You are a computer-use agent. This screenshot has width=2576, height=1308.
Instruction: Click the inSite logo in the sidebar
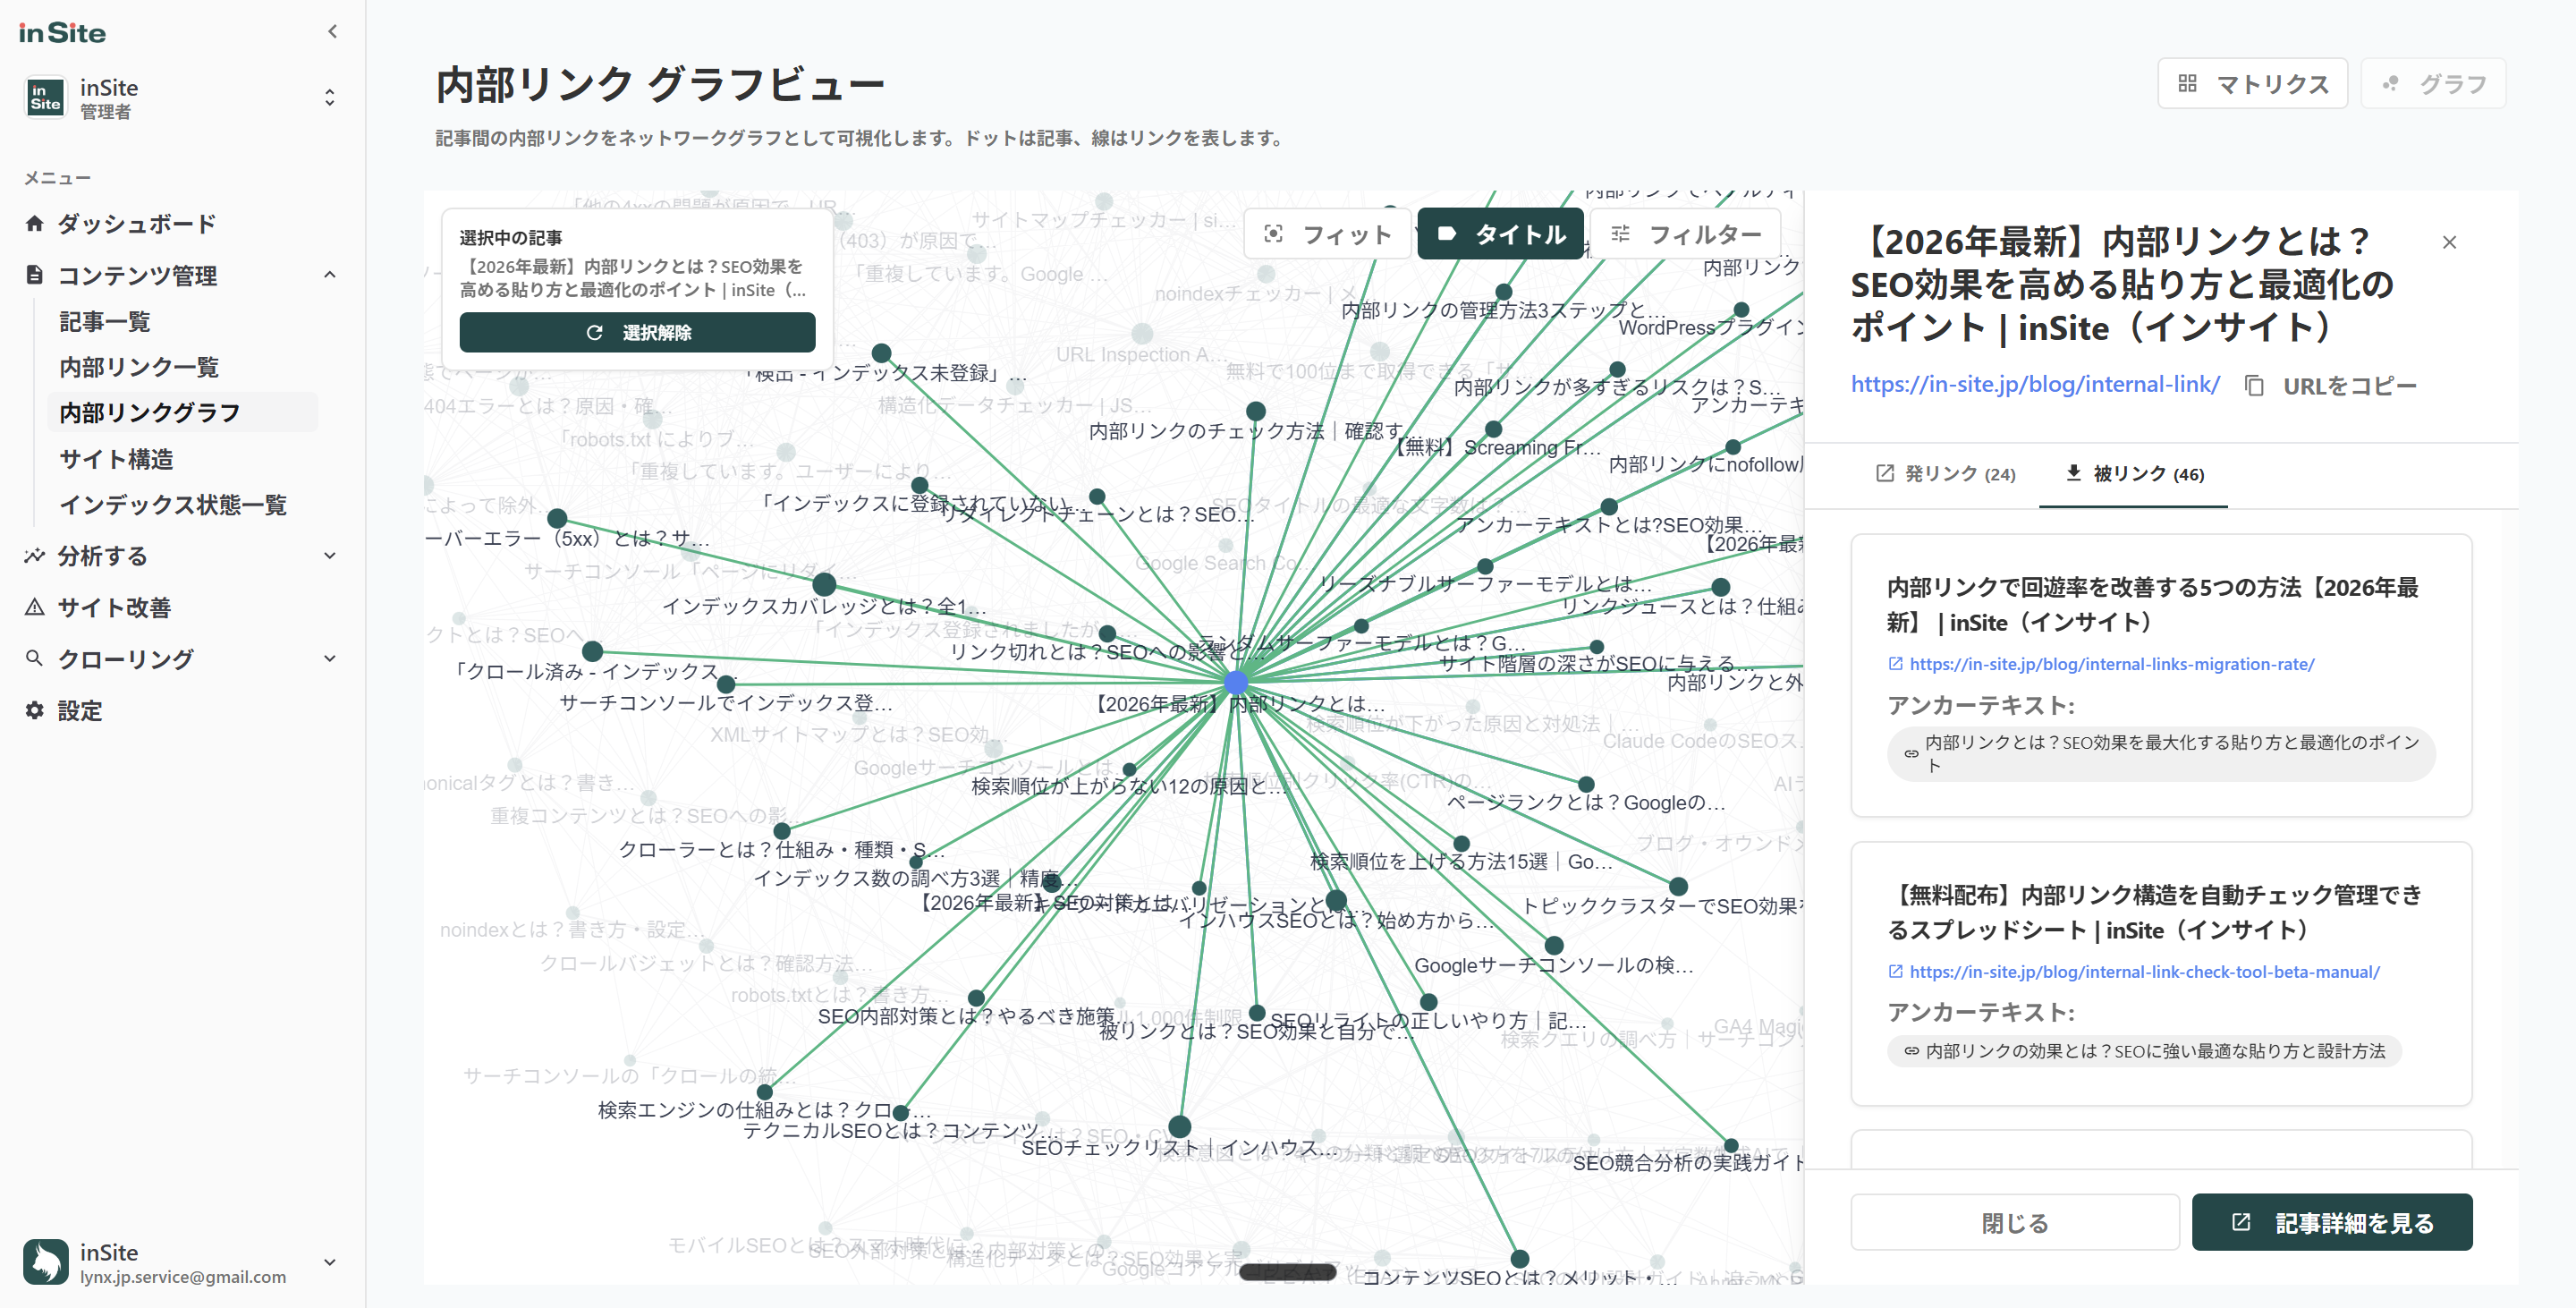coord(63,31)
